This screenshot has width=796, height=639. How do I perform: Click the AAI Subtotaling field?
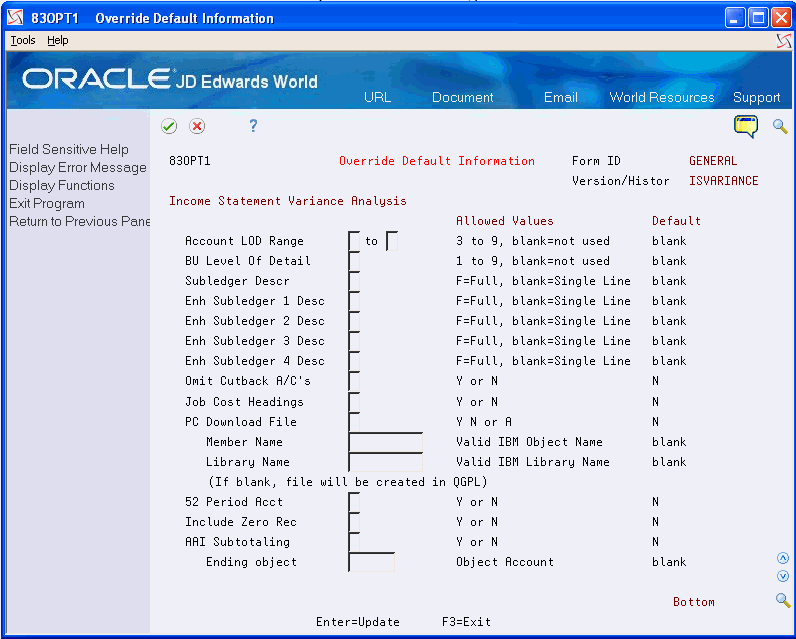[x=354, y=542]
